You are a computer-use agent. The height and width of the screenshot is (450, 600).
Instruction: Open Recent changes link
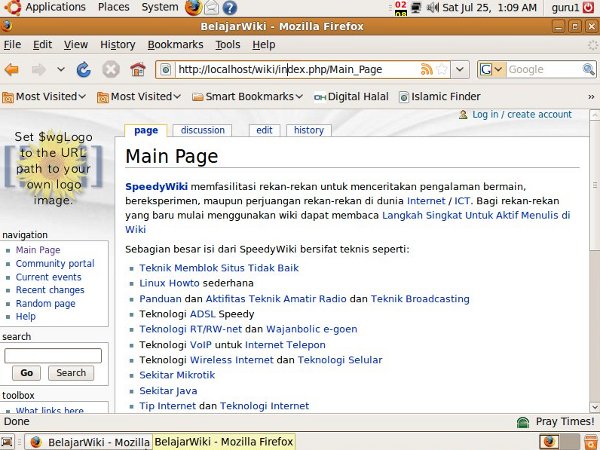click(x=50, y=290)
